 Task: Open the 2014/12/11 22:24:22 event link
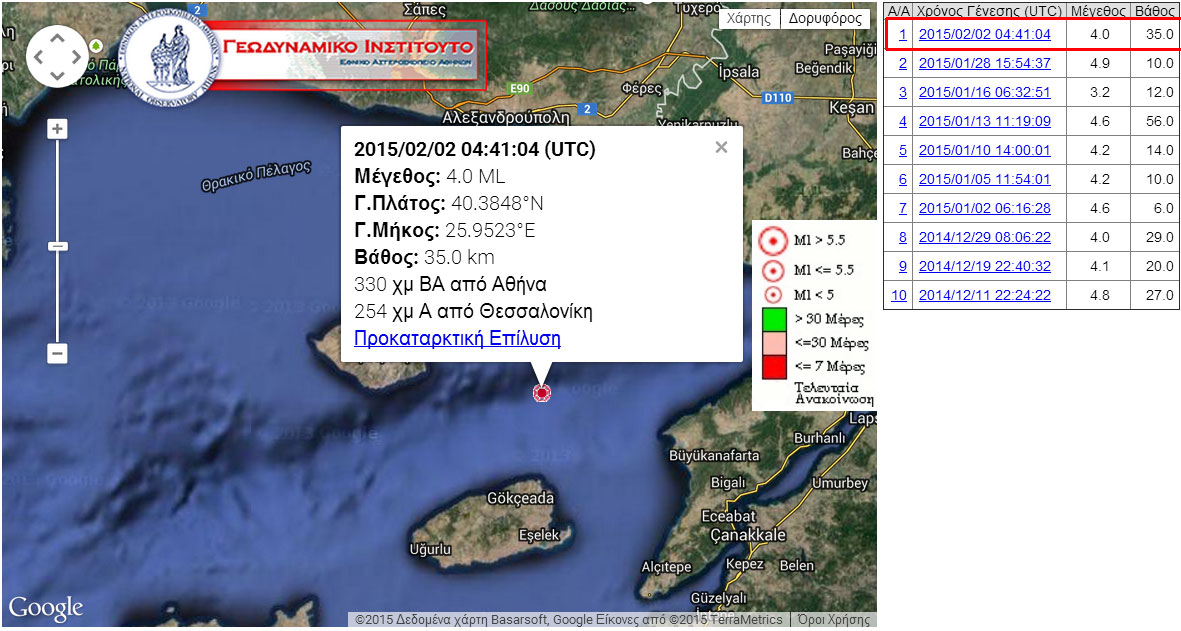[x=984, y=295]
